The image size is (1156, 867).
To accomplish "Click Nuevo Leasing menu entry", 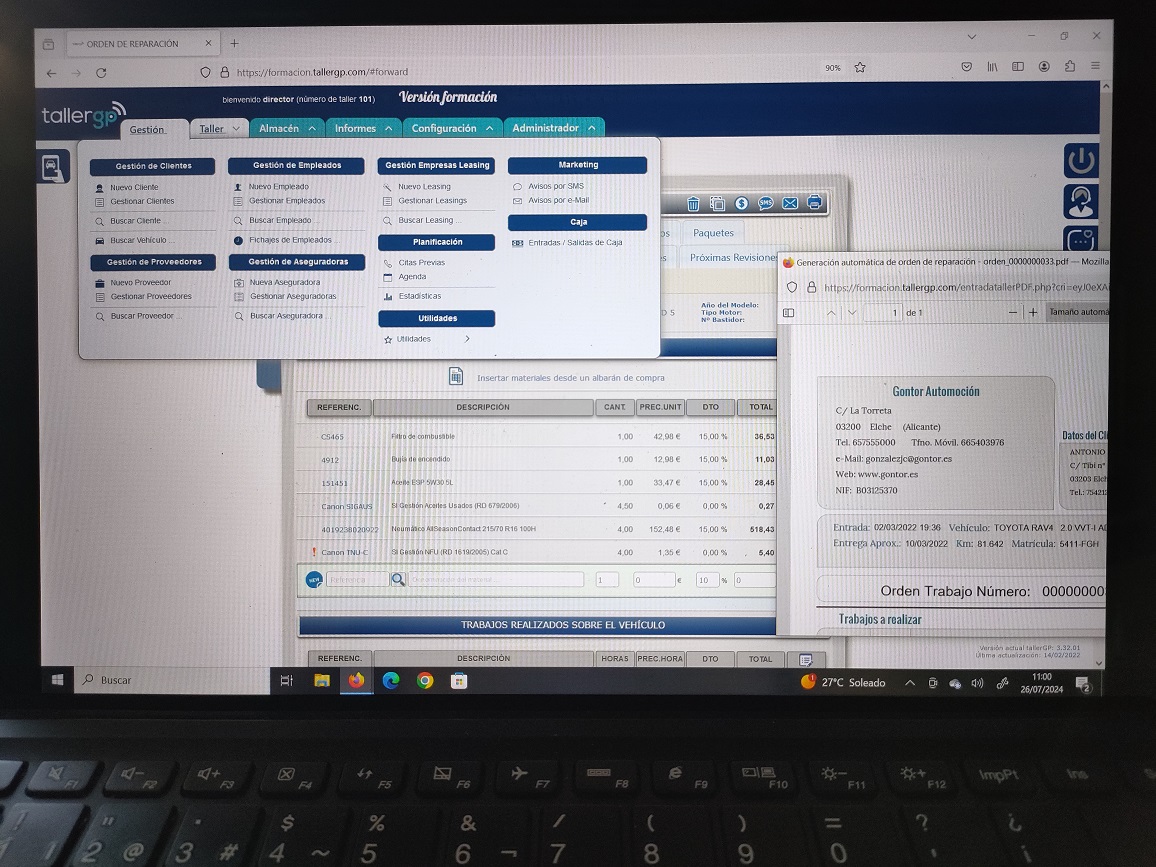I will click(424, 187).
